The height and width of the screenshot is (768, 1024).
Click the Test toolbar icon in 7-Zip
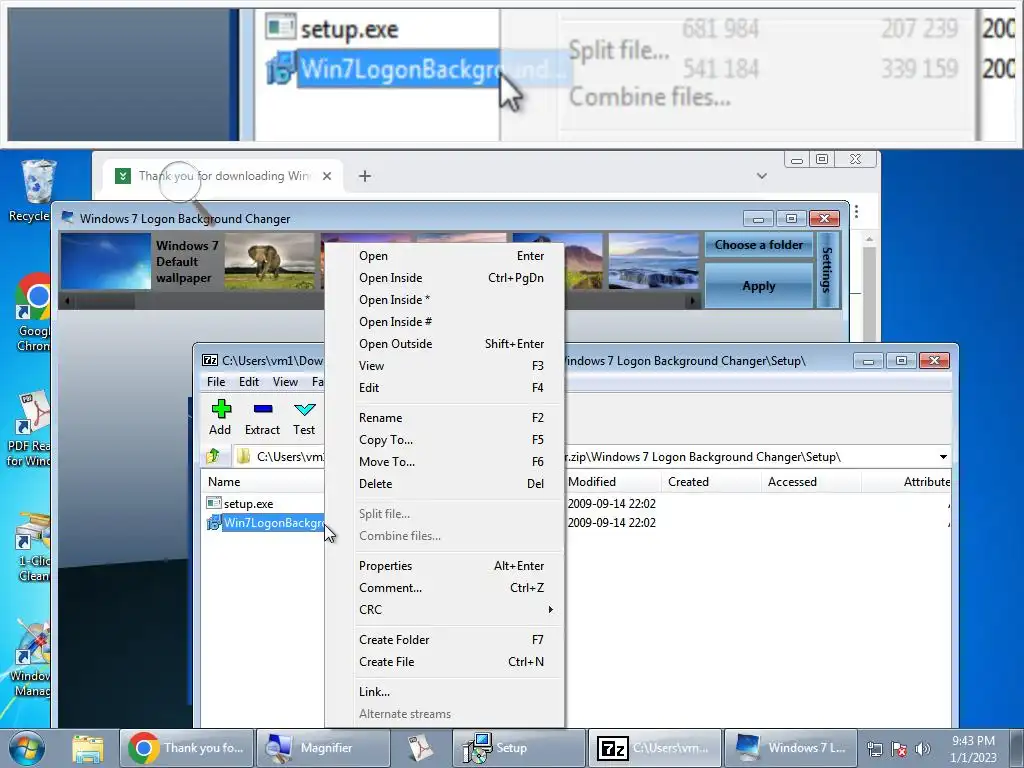point(304,409)
